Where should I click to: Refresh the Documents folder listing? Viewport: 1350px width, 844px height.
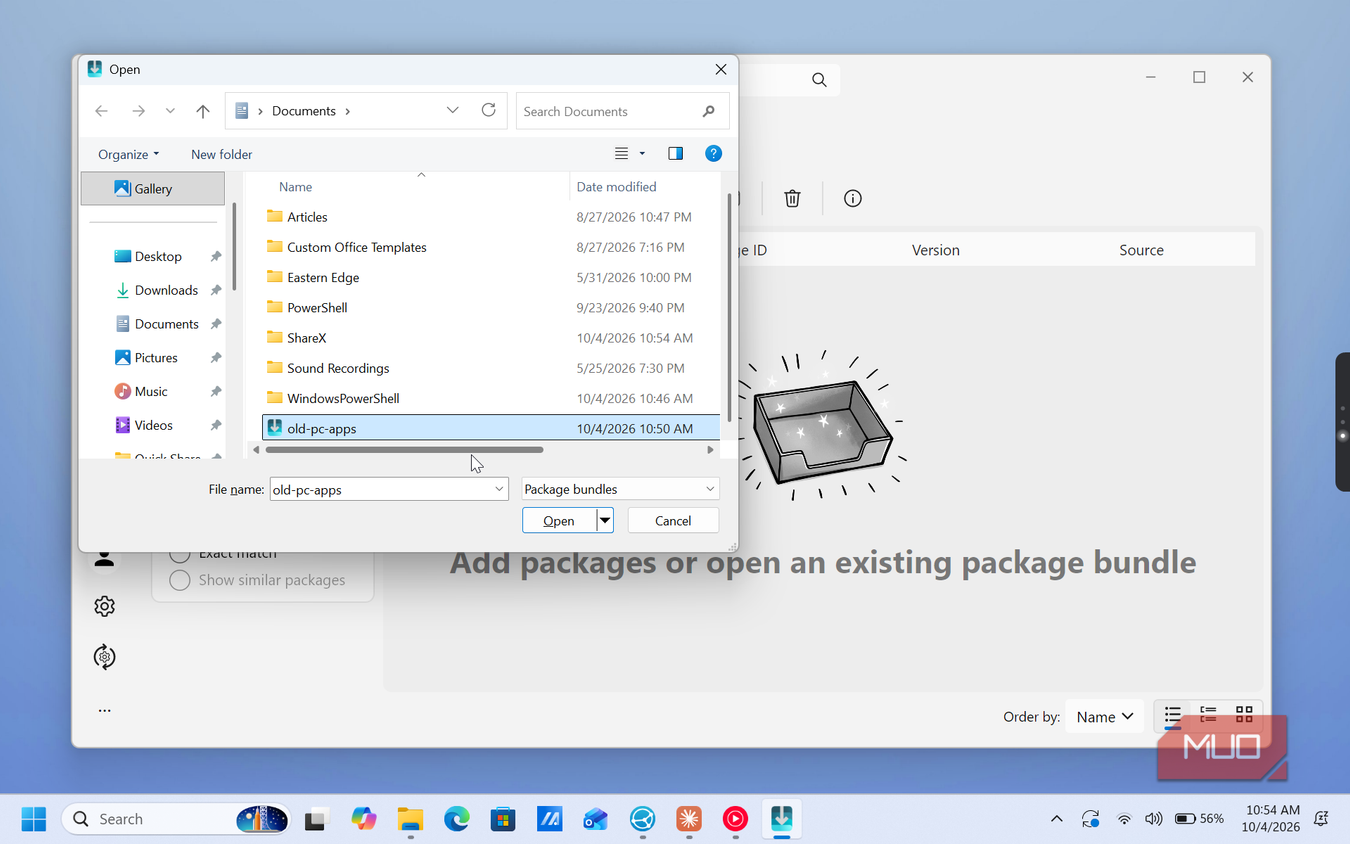[488, 110]
